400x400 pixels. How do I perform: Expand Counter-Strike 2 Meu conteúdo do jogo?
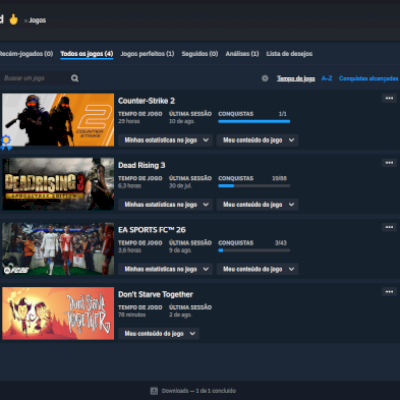(x=257, y=140)
